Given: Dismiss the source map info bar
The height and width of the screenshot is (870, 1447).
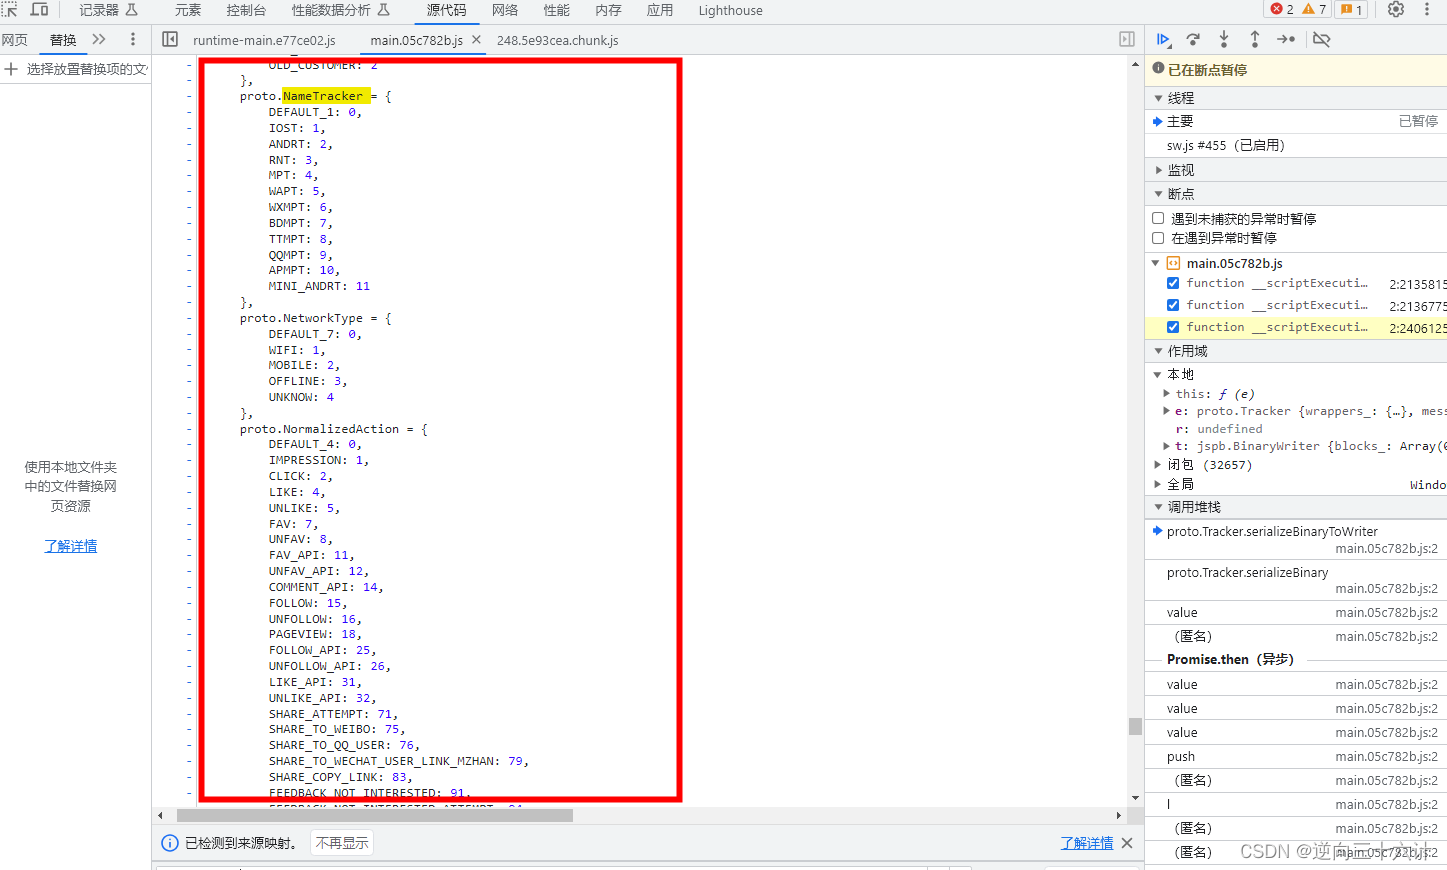Looking at the screenshot, I should coord(1127,843).
